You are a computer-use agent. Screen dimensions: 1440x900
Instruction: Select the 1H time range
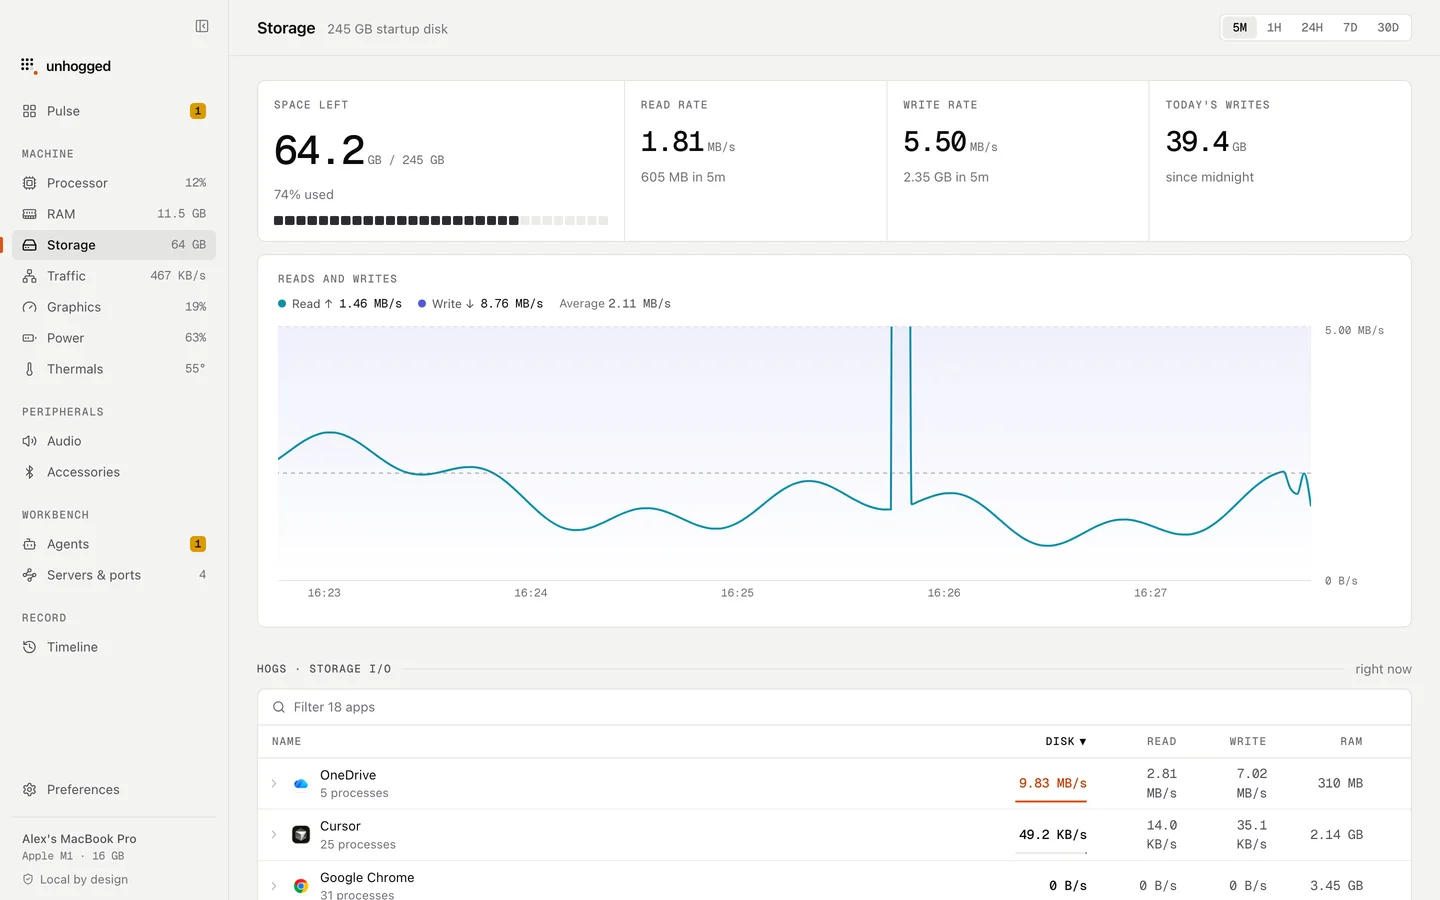click(x=1274, y=28)
